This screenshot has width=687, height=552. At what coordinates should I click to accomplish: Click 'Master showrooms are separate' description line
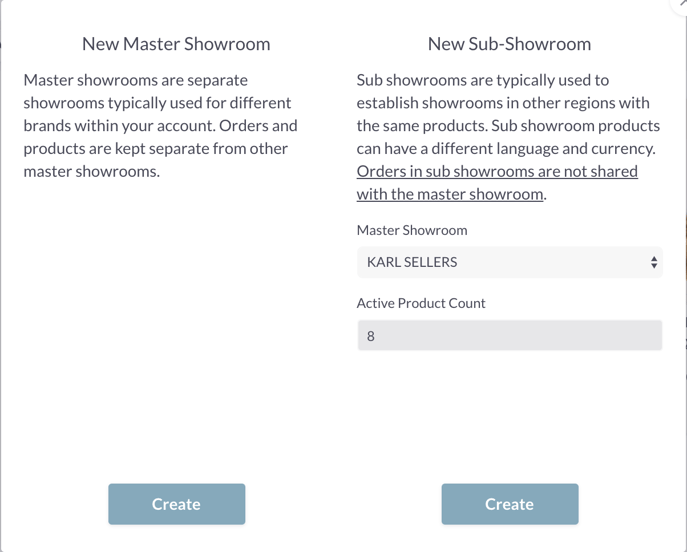point(135,80)
